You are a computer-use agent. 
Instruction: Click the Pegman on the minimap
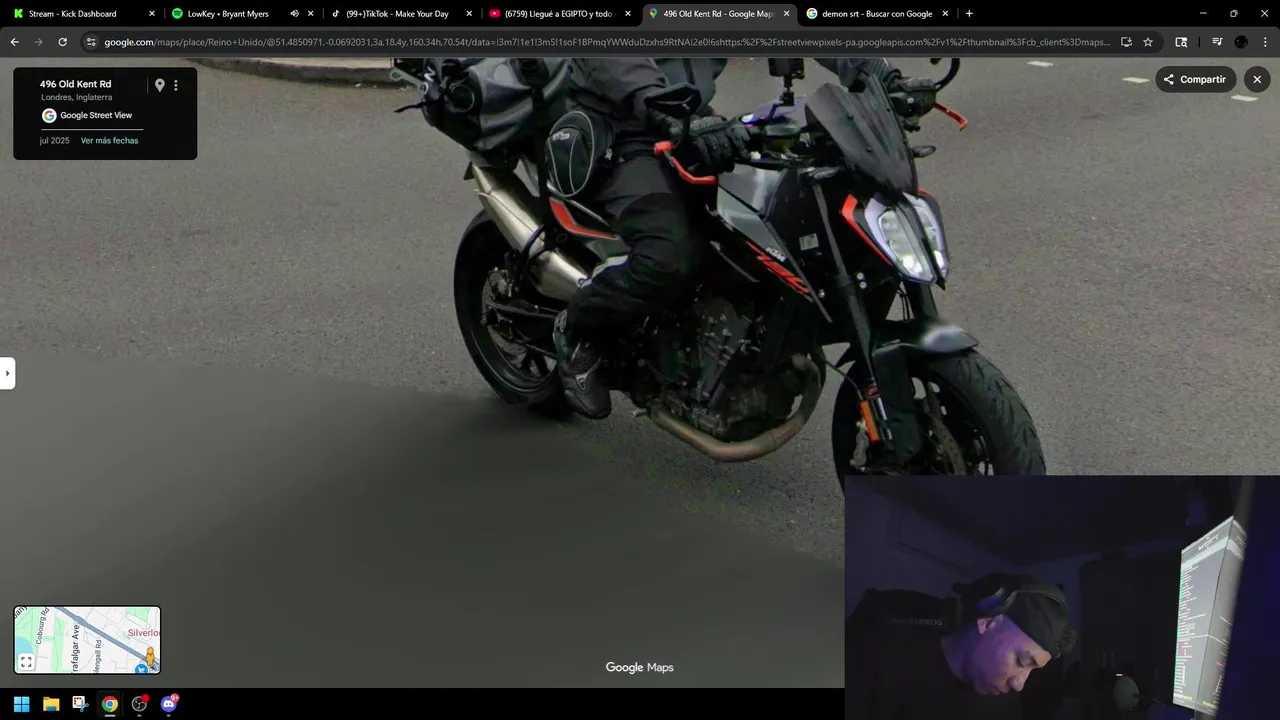click(150, 656)
